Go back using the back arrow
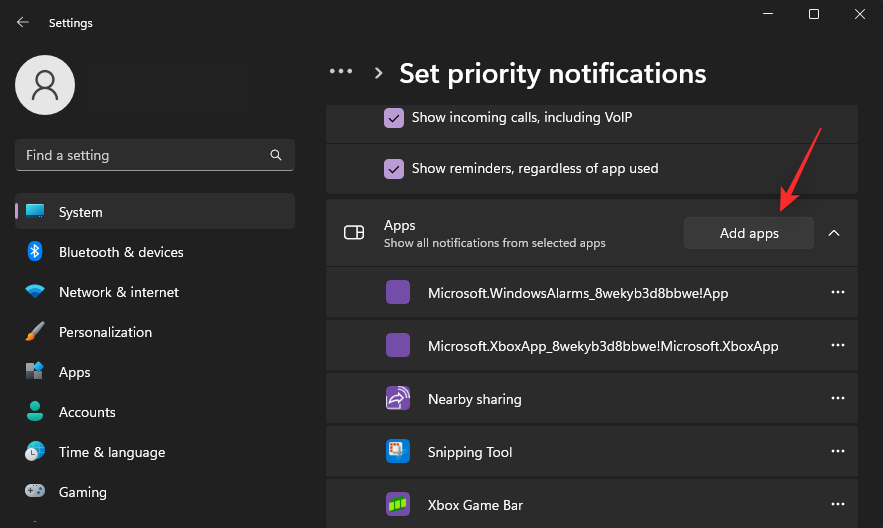This screenshot has width=883, height=528. click(x=22, y=21)
